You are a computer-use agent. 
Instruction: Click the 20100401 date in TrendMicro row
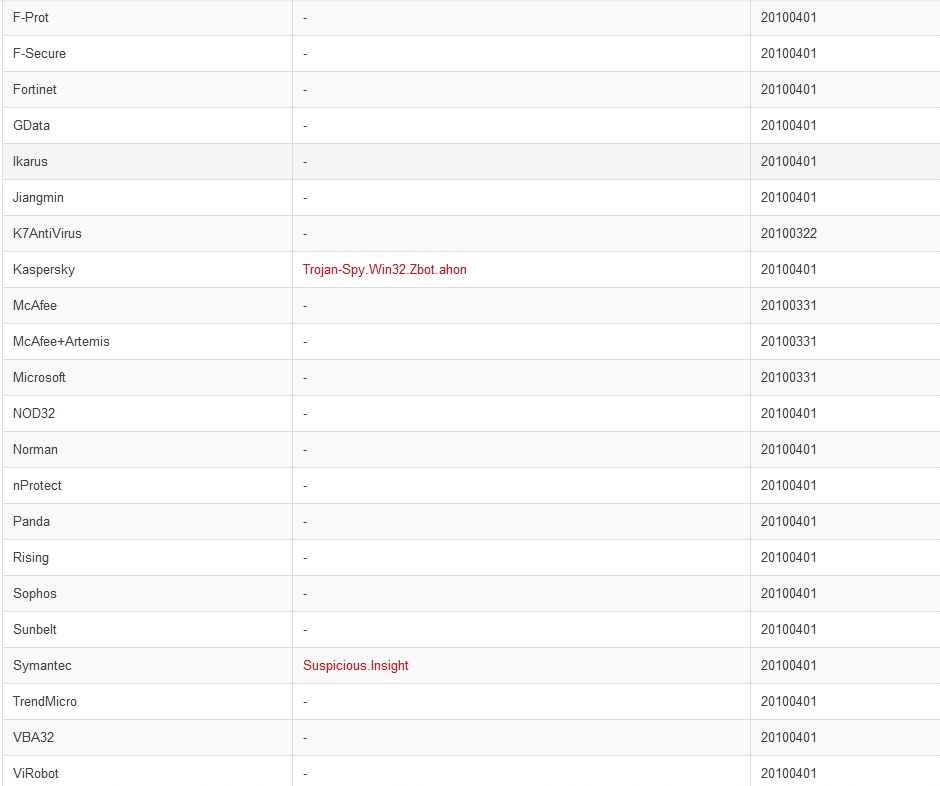pos(788,701)
